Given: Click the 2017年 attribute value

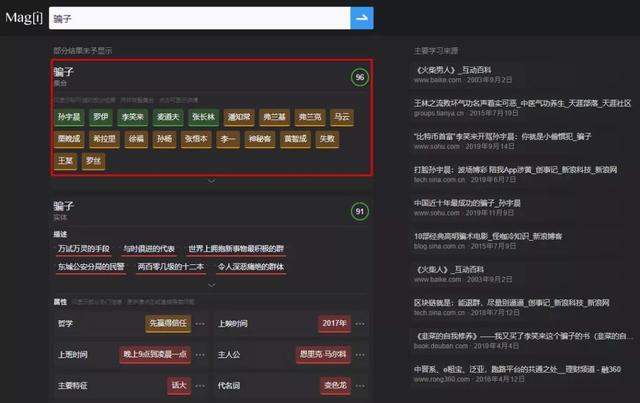Looking at the screenshot, I should tap(334, 323).
